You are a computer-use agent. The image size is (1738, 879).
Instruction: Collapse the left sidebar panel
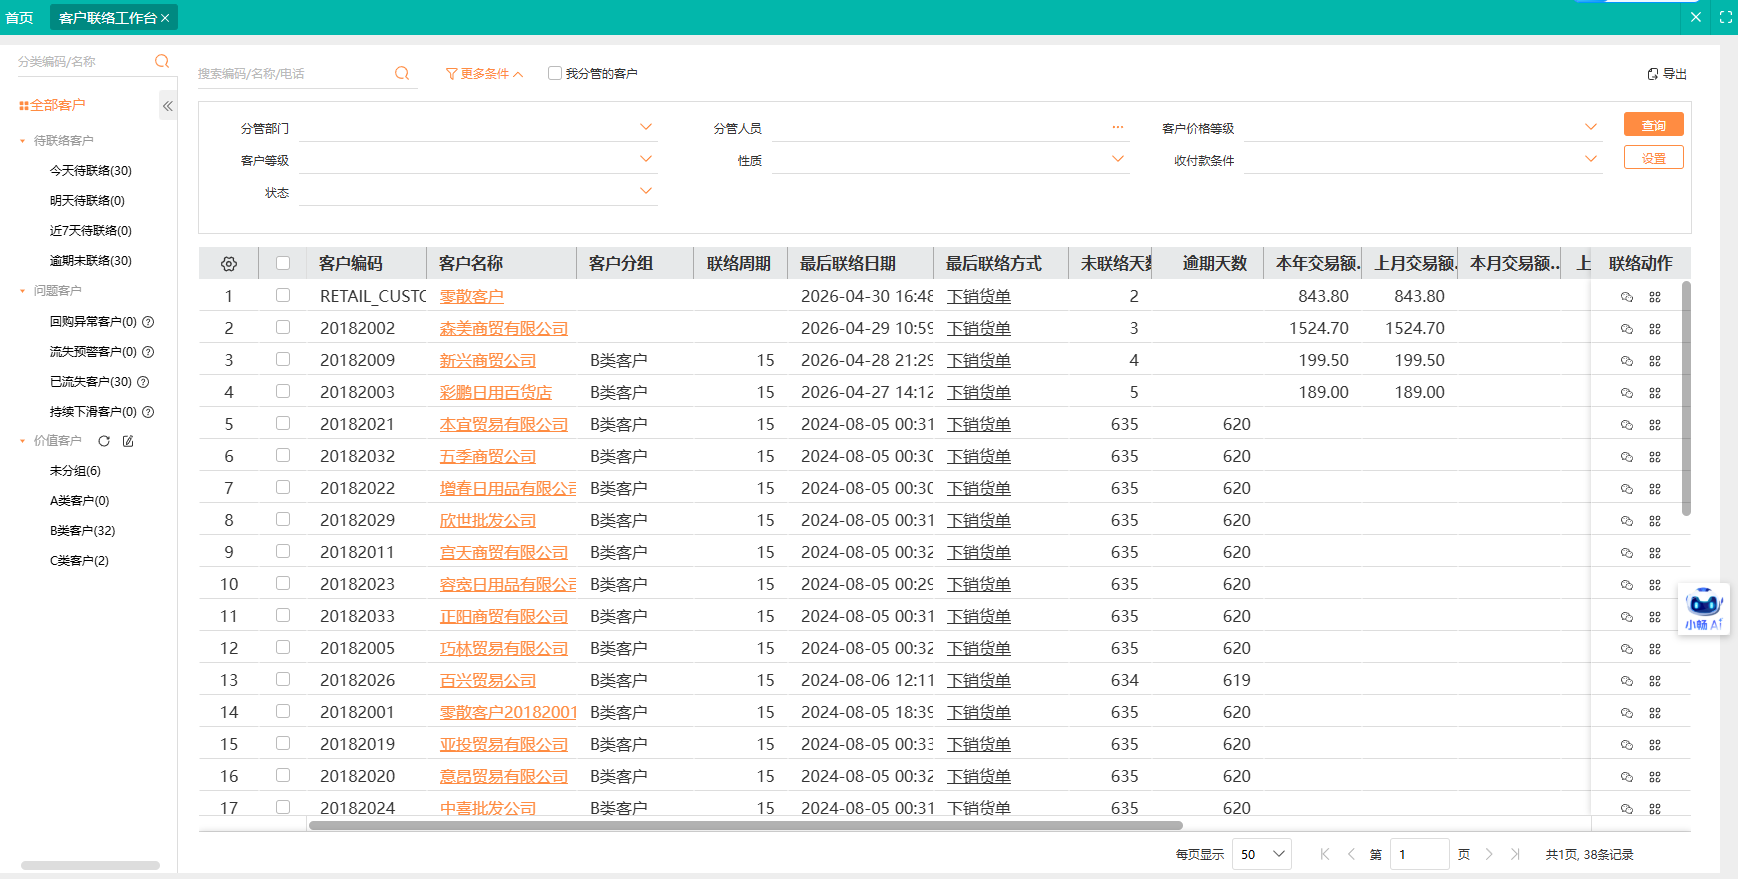pyautogui.click(x=168, y=105)
